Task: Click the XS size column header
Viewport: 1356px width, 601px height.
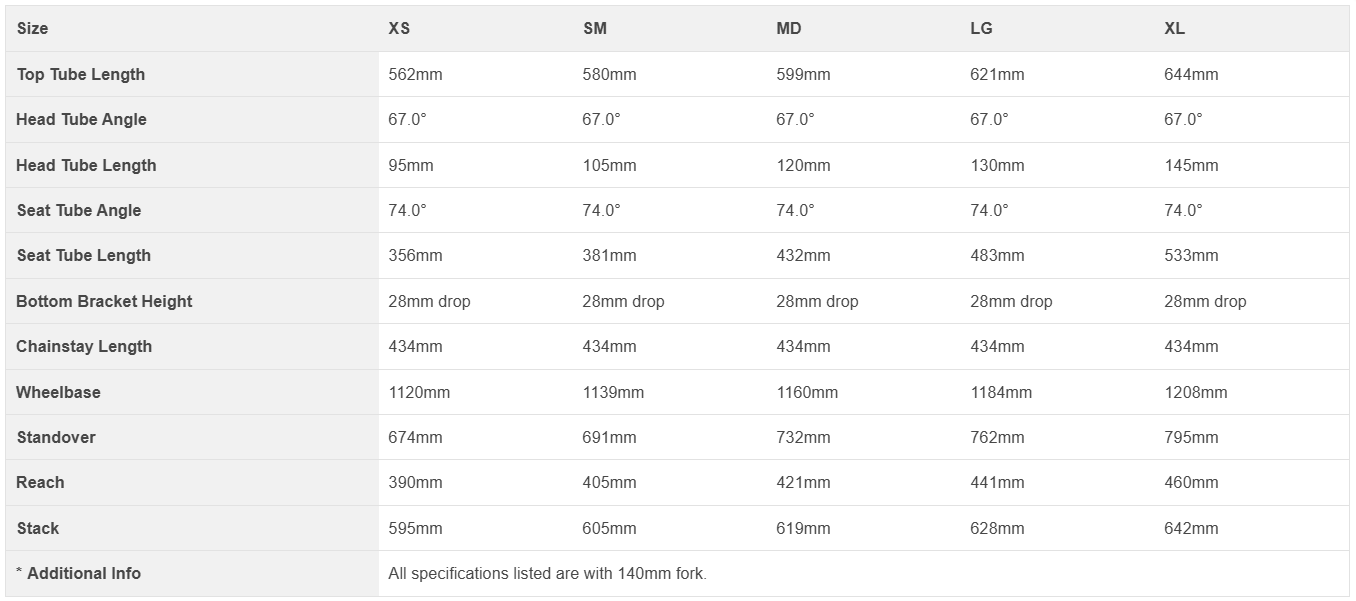Action: pos(399,29)
